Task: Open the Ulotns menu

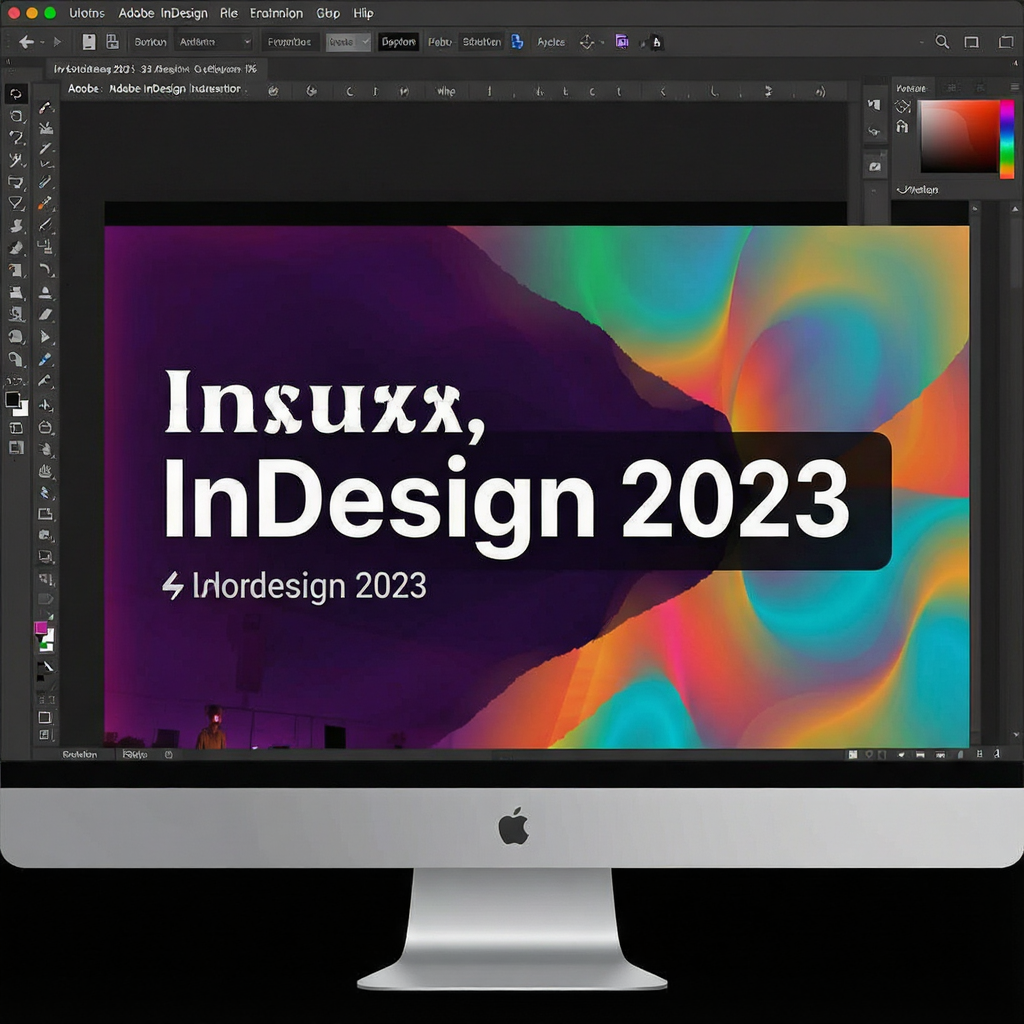Action: [87, 13]
